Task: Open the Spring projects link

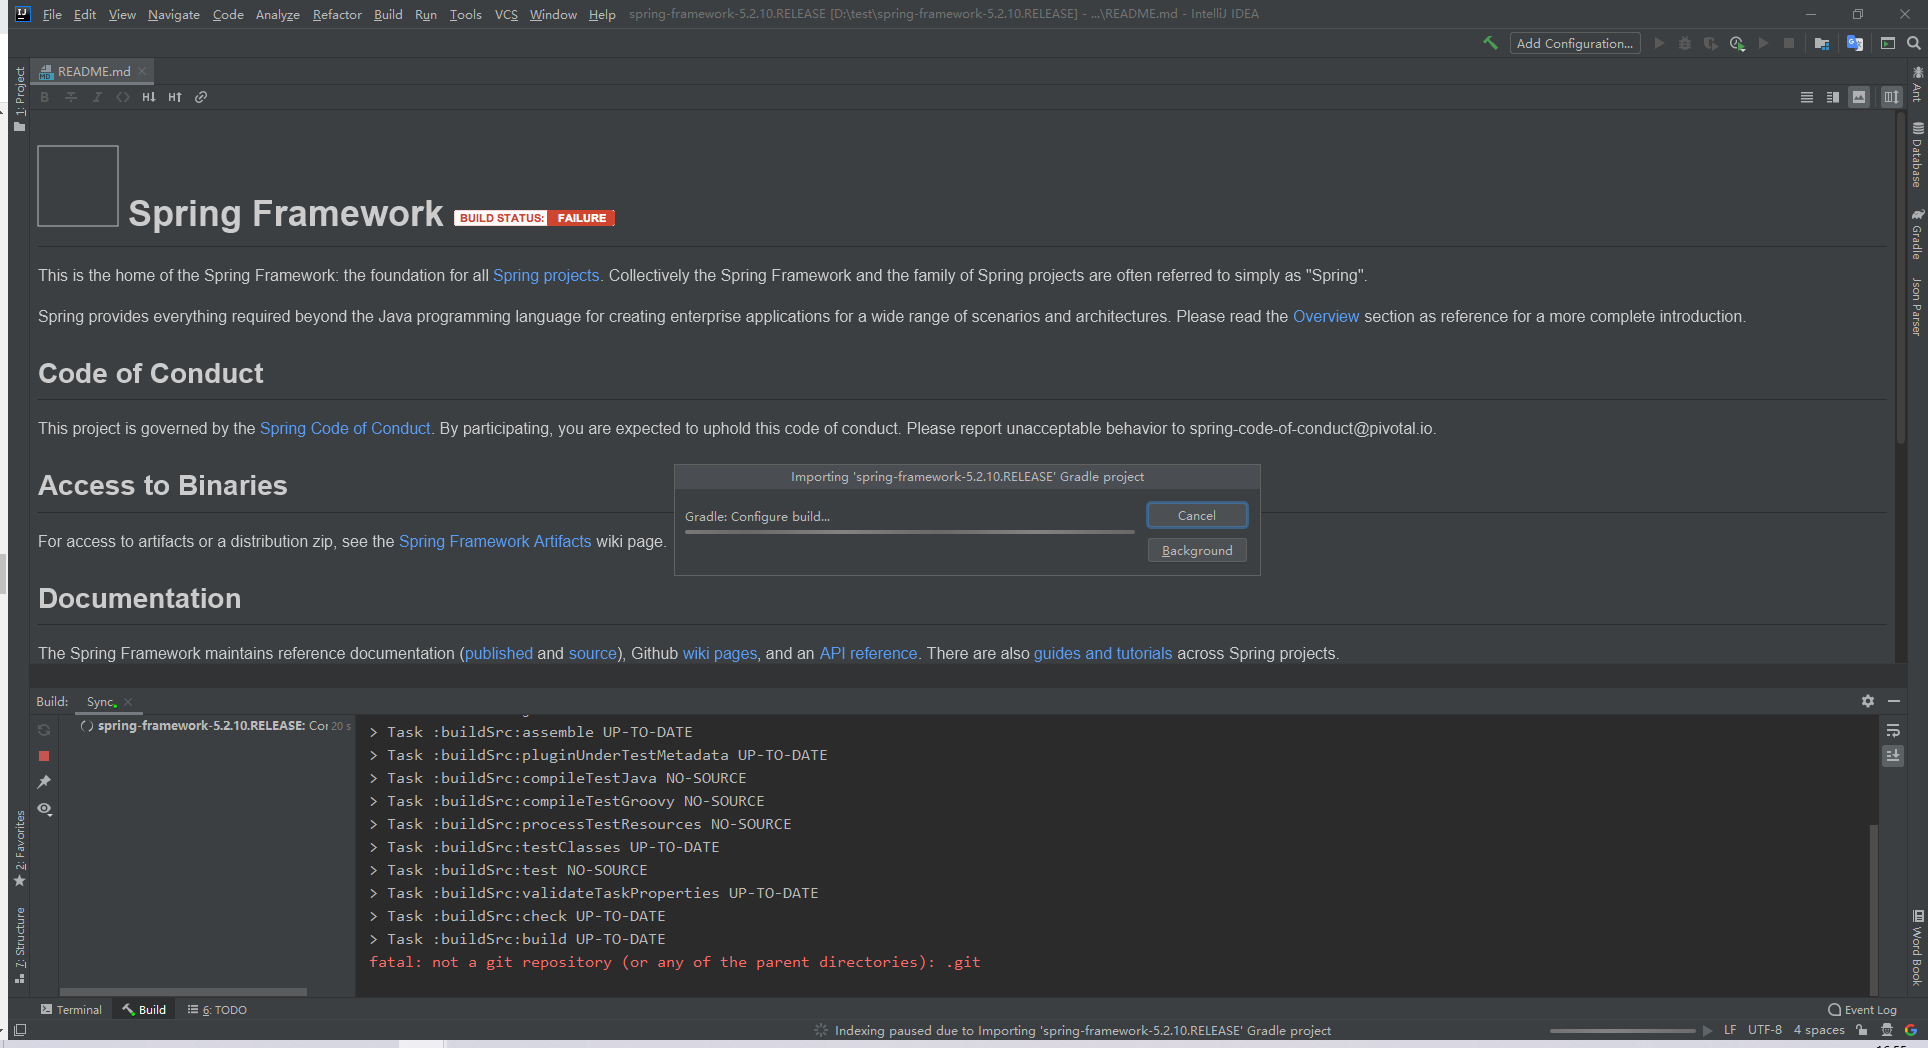Action: 546,275
